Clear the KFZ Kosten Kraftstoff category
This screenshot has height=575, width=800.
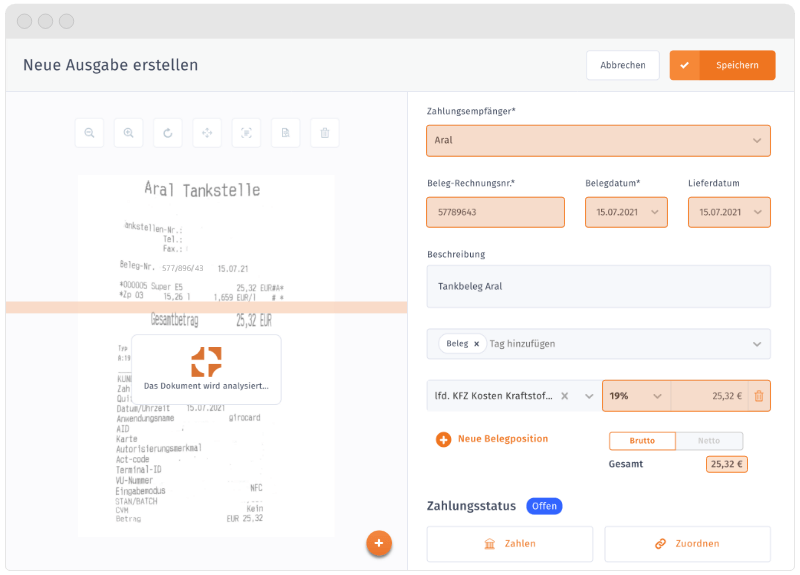click(564, 396)
